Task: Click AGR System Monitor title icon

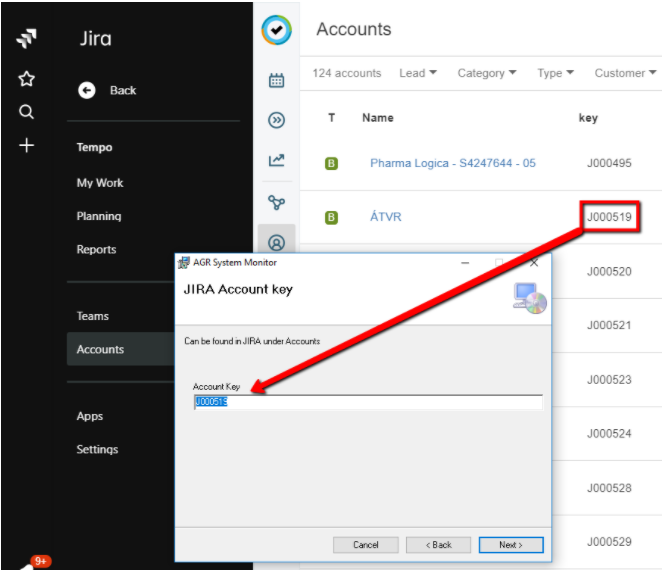Action: point(184,263)
